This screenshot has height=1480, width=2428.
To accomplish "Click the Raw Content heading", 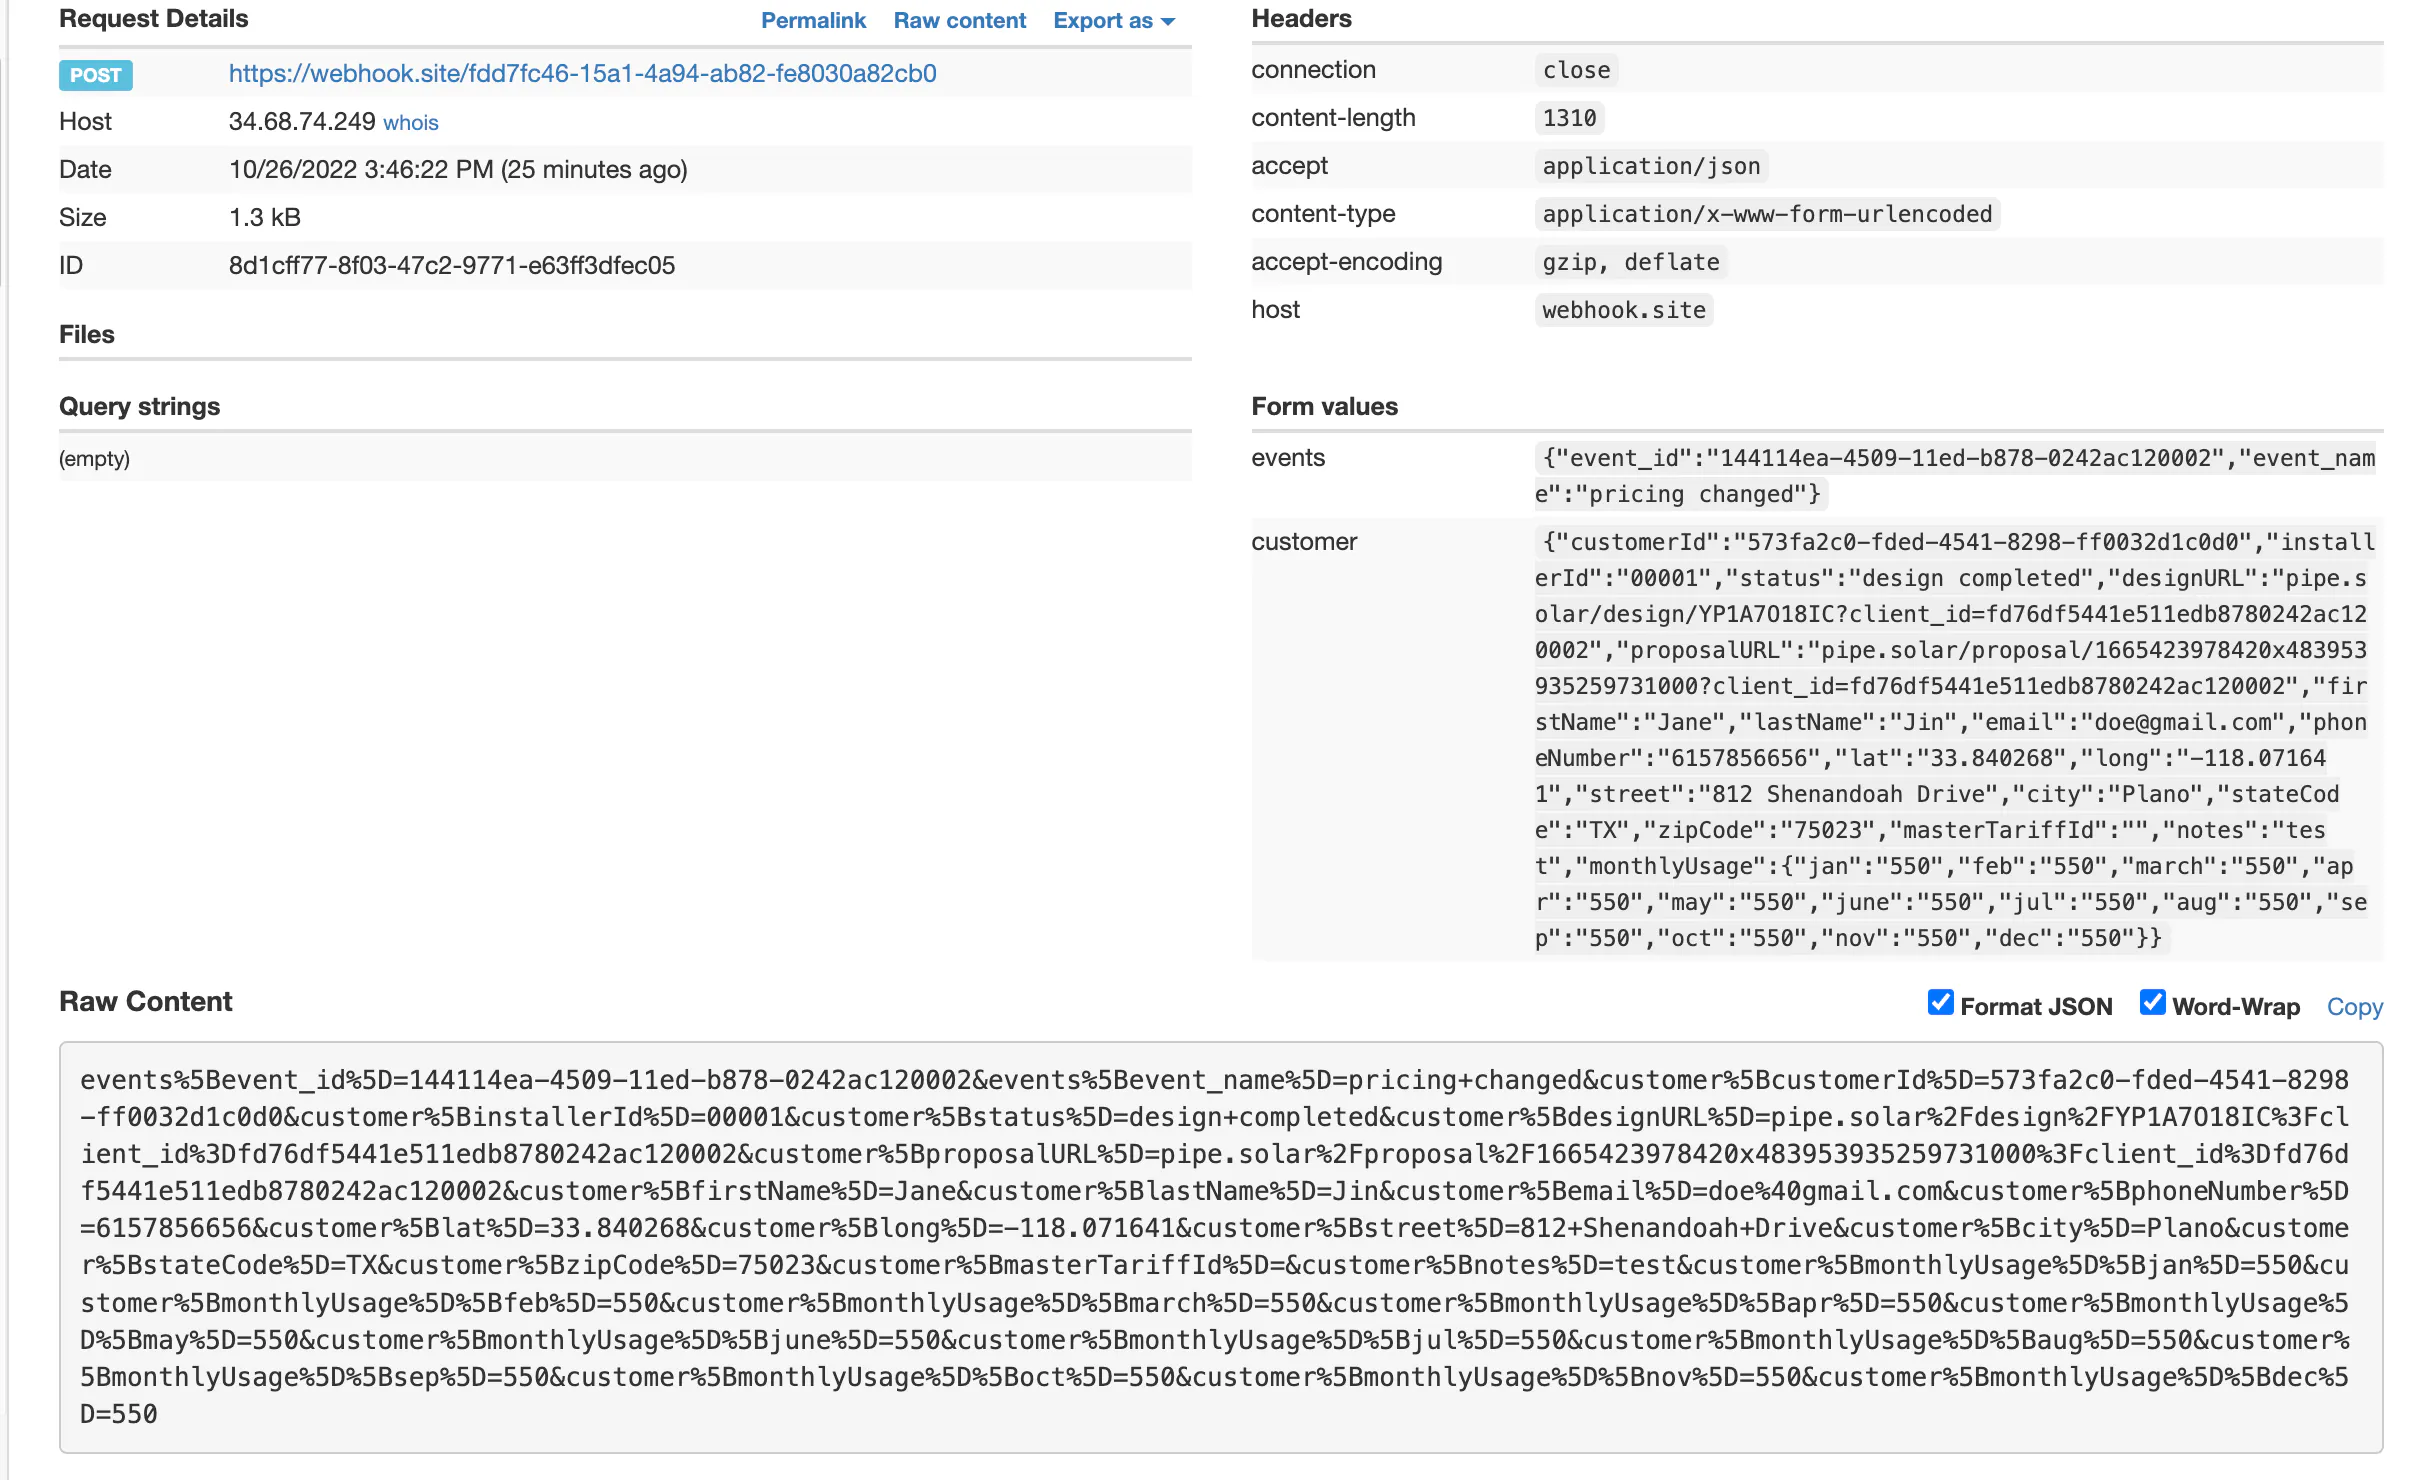I will (x=145, y=1001).
